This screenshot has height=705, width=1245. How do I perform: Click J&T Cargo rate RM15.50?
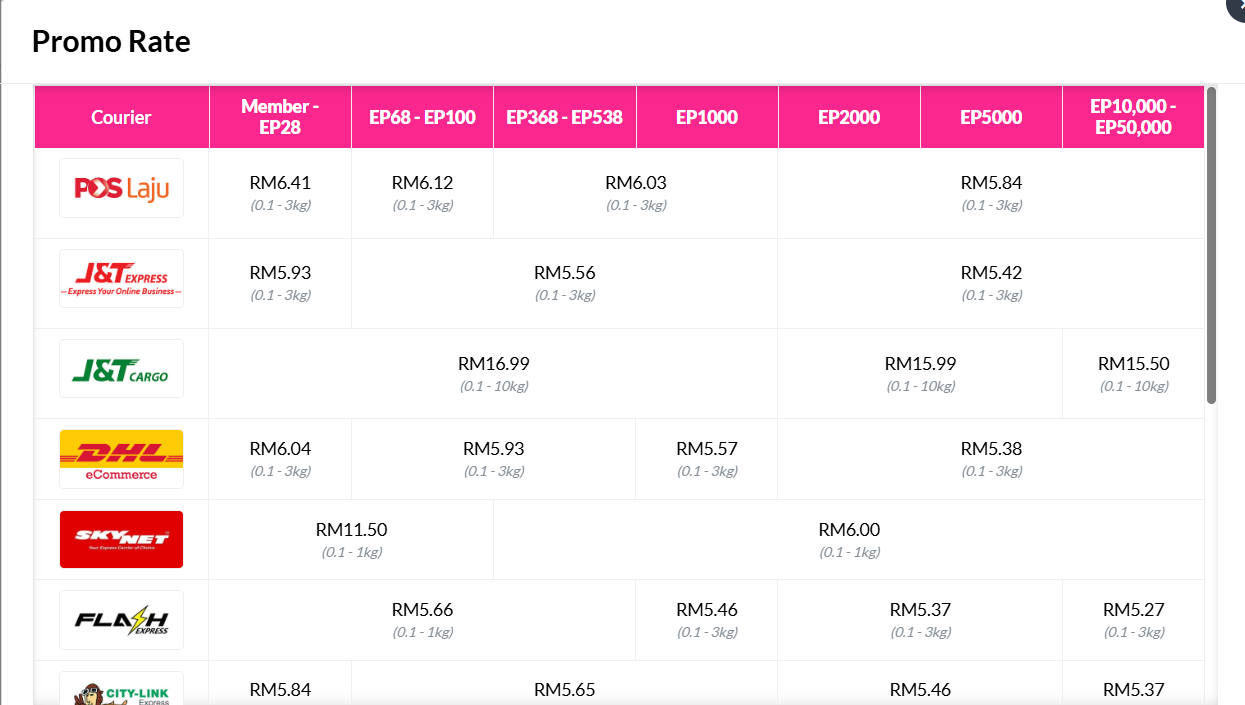pyautogui.click(x=1134, y=364)
